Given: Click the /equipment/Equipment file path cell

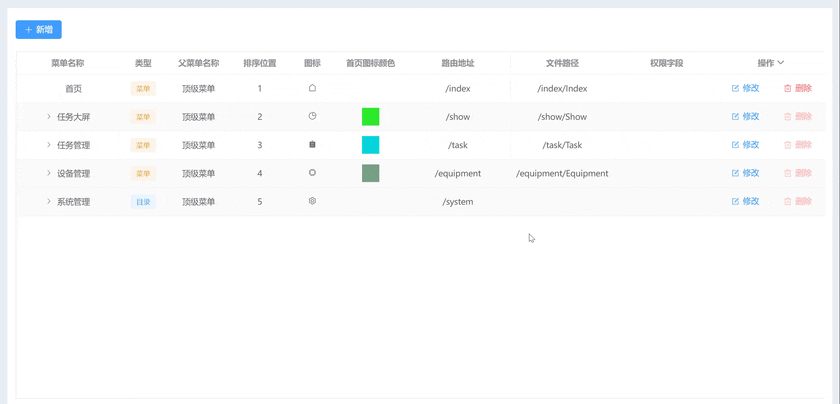Looking at the screenshot, I should click(x=562, y=174).
